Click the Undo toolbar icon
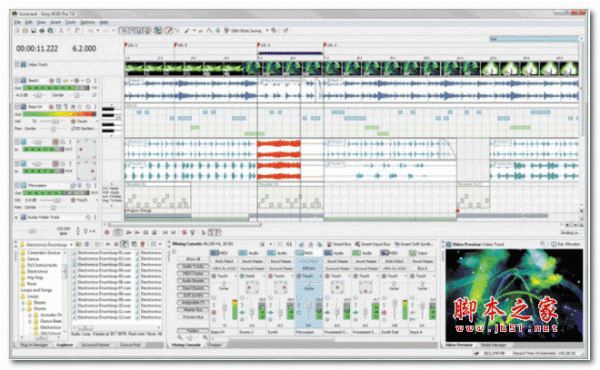This screenshot has height=370, width=600. click(90, 31)
